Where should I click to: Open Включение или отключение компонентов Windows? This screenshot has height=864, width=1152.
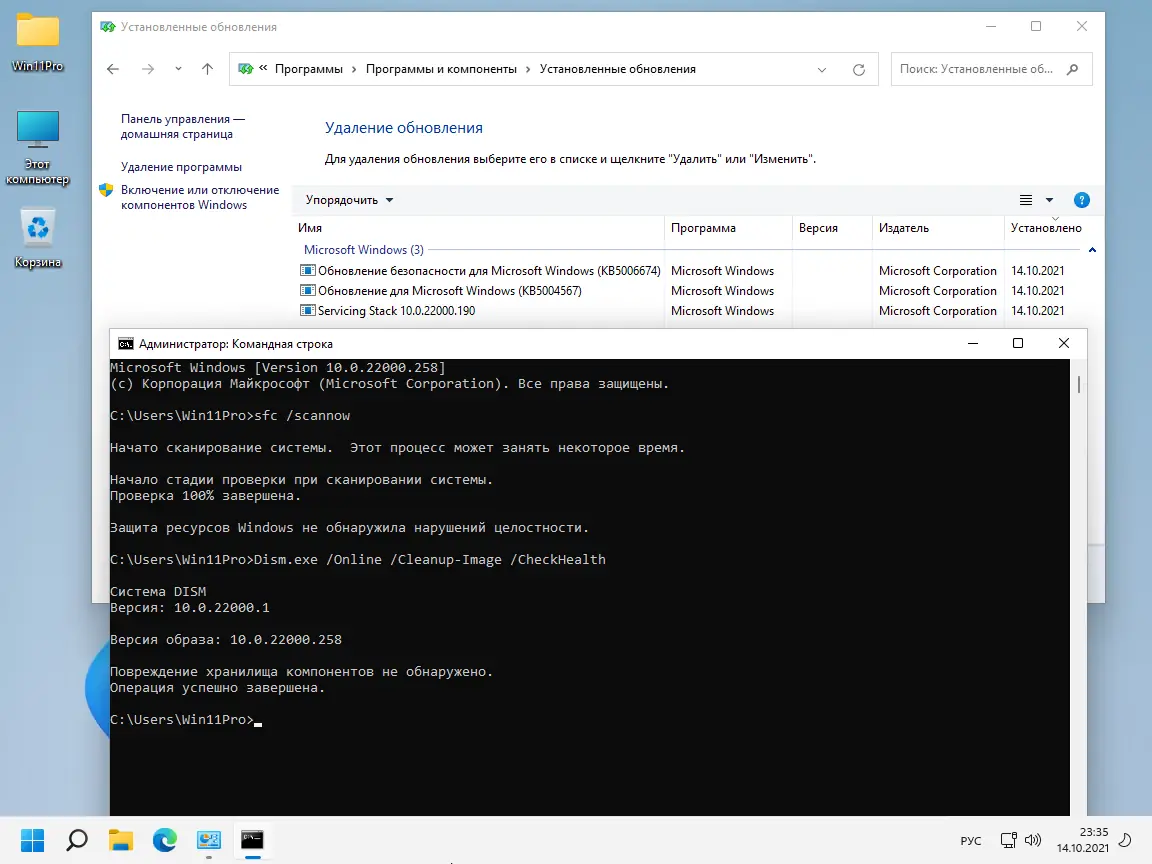click(x=198, y=196)
